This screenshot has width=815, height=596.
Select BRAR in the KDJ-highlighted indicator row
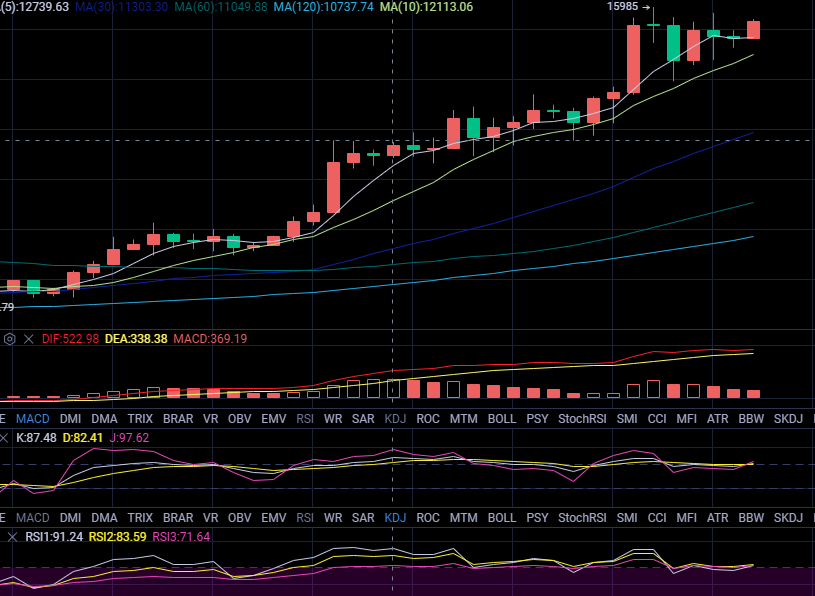pos(178,518)
